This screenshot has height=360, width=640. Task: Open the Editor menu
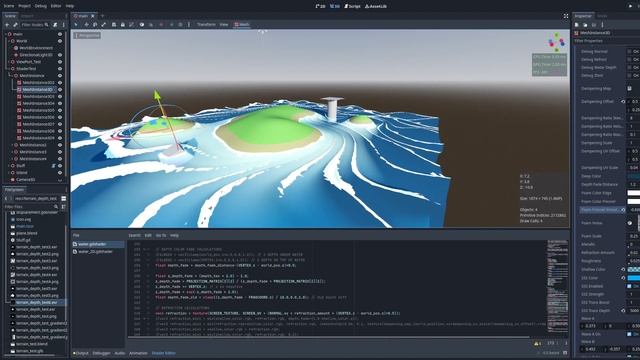(56, 6)
